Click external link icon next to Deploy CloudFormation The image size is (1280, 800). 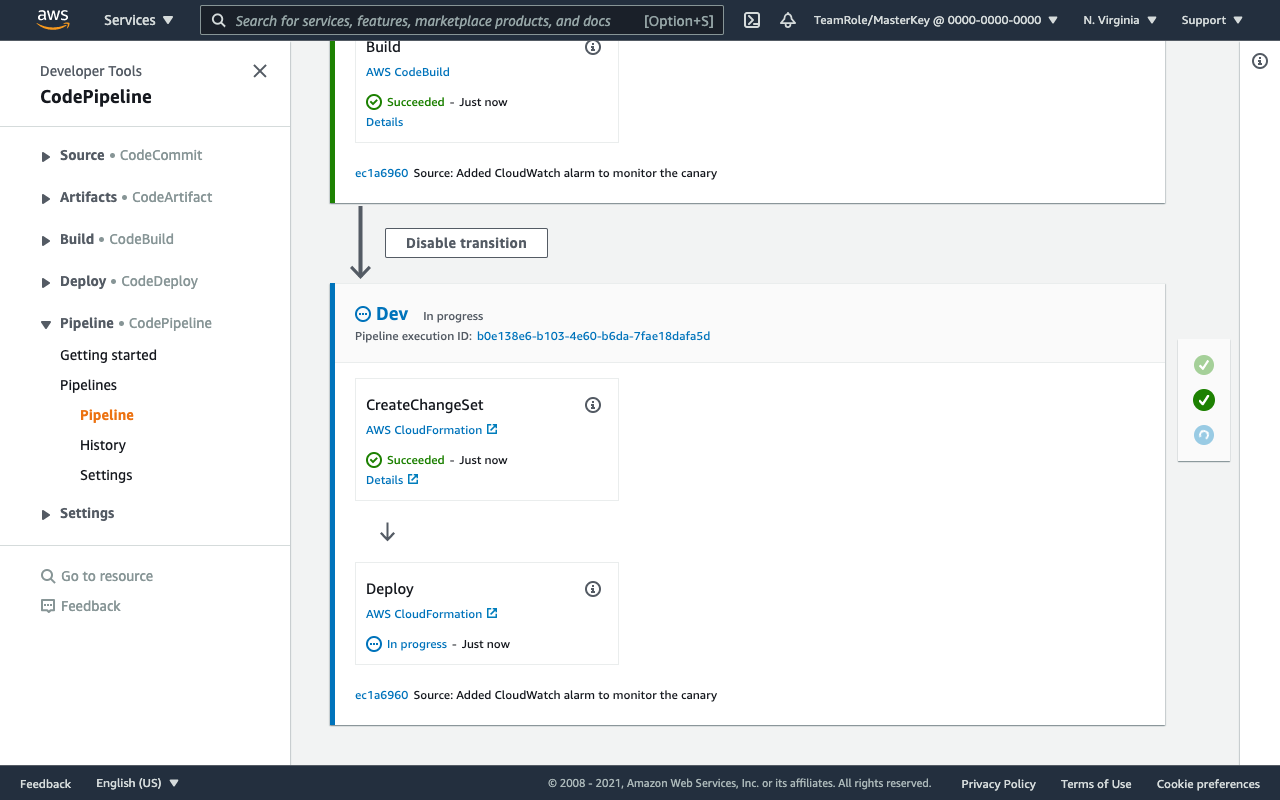click(492, 613)
